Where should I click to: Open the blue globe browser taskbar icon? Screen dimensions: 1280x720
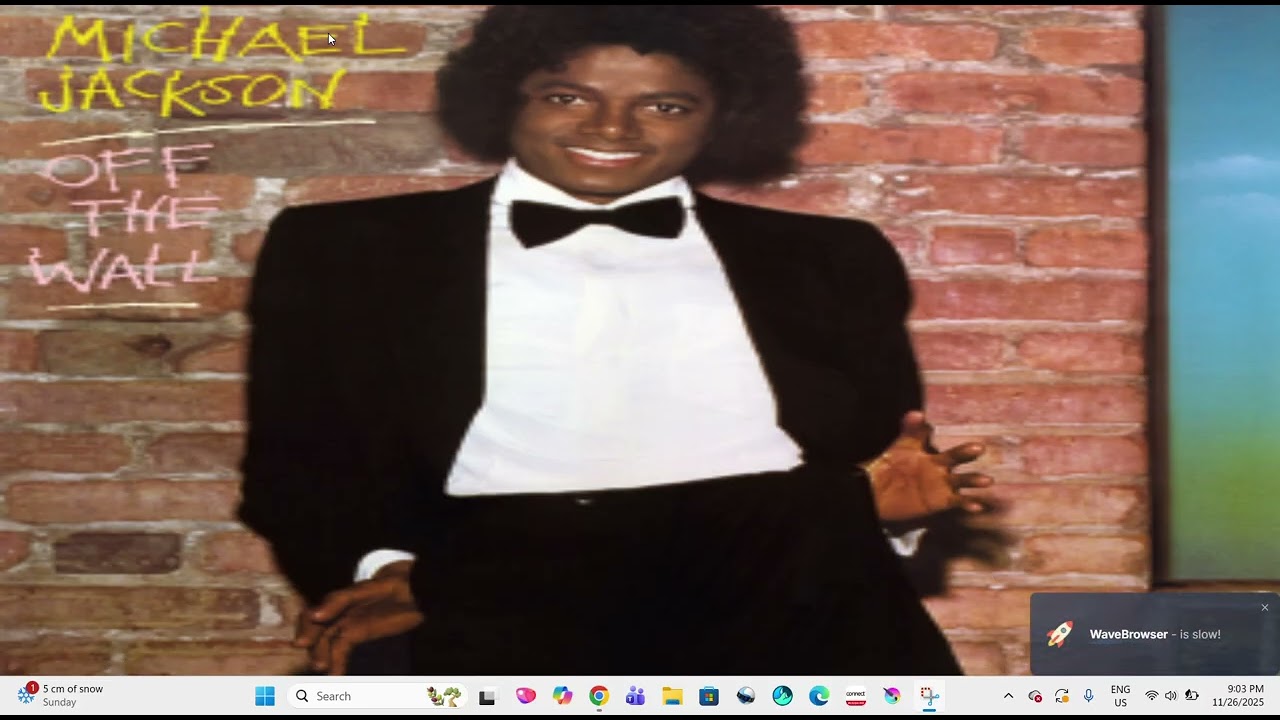pyautogui.click(x=746, y=696)
